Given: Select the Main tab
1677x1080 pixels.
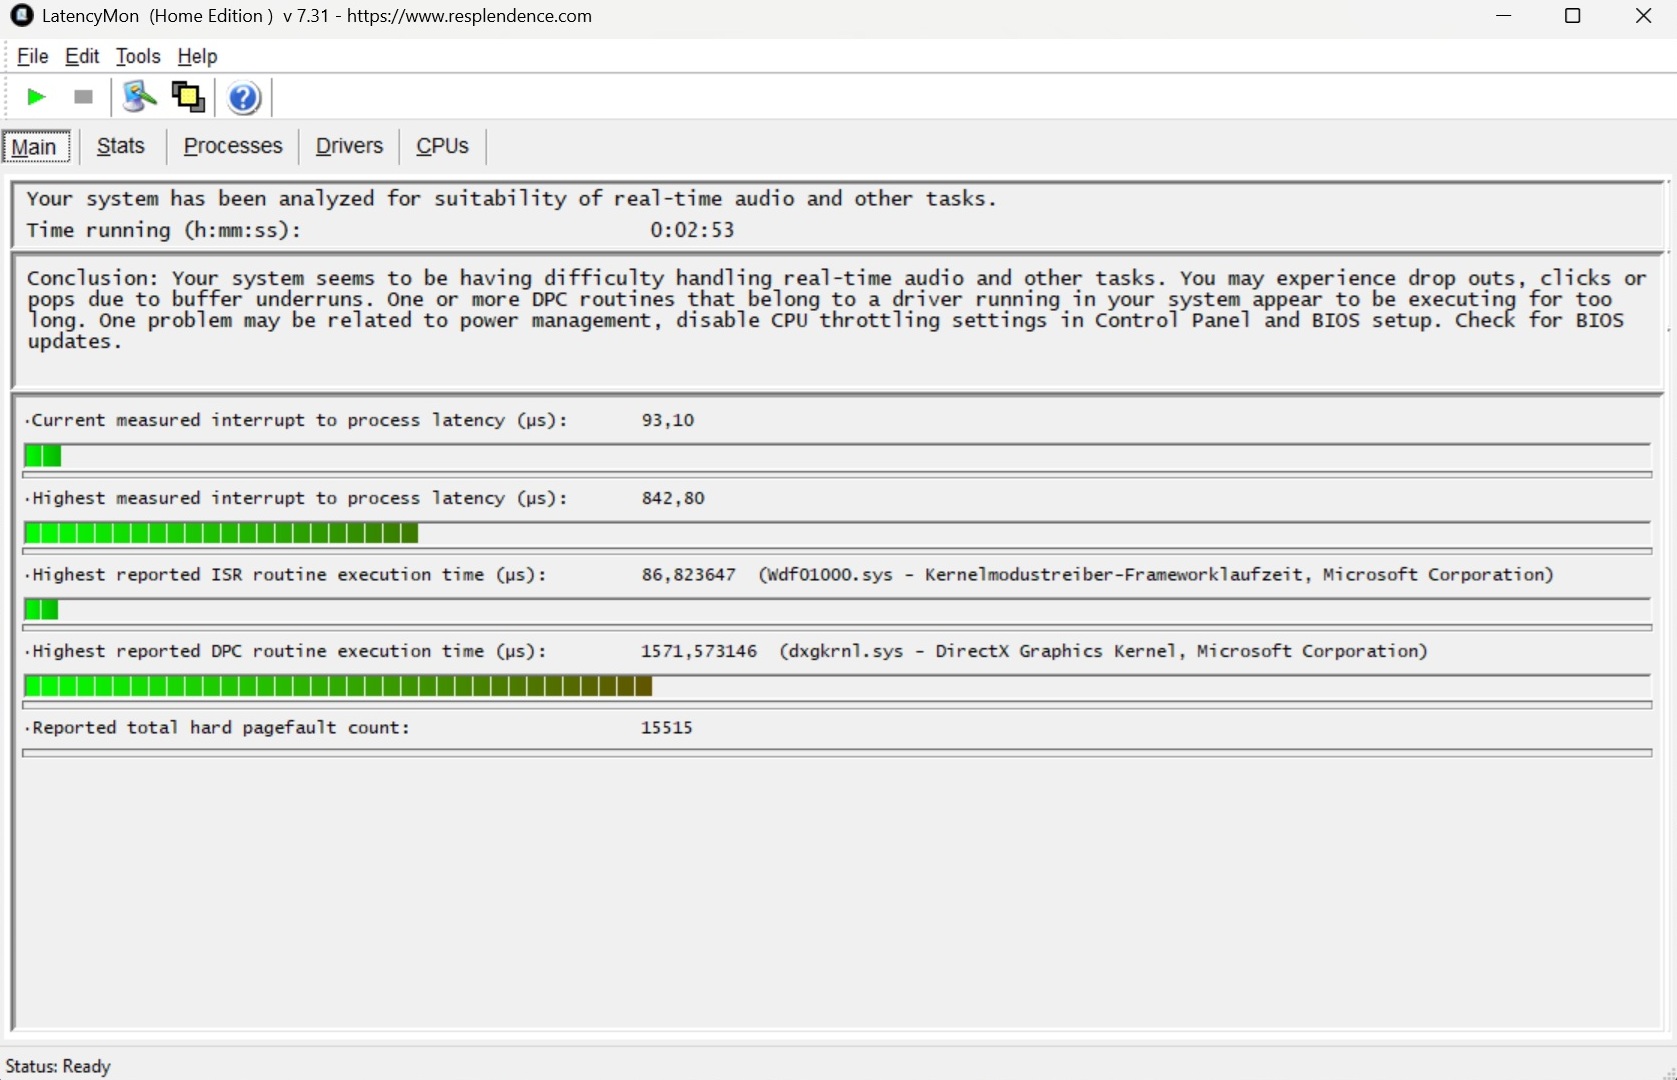Looking at the screenshot, I should pos(35,147).
